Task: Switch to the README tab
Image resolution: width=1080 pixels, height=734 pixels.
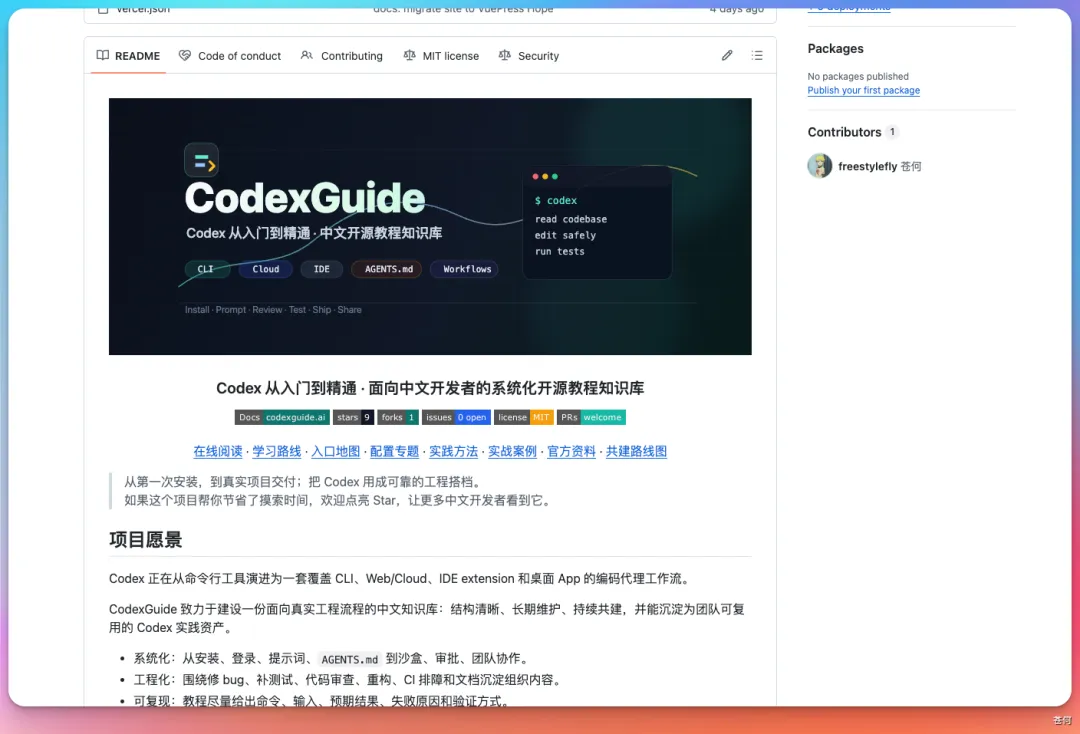Action: [128, 56]
